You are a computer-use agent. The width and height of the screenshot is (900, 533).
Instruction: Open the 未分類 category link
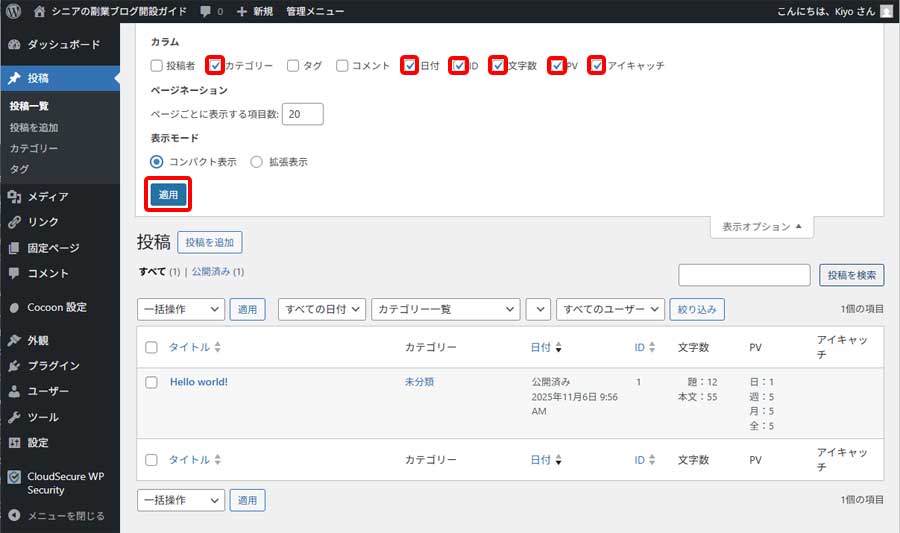point(419,382)
